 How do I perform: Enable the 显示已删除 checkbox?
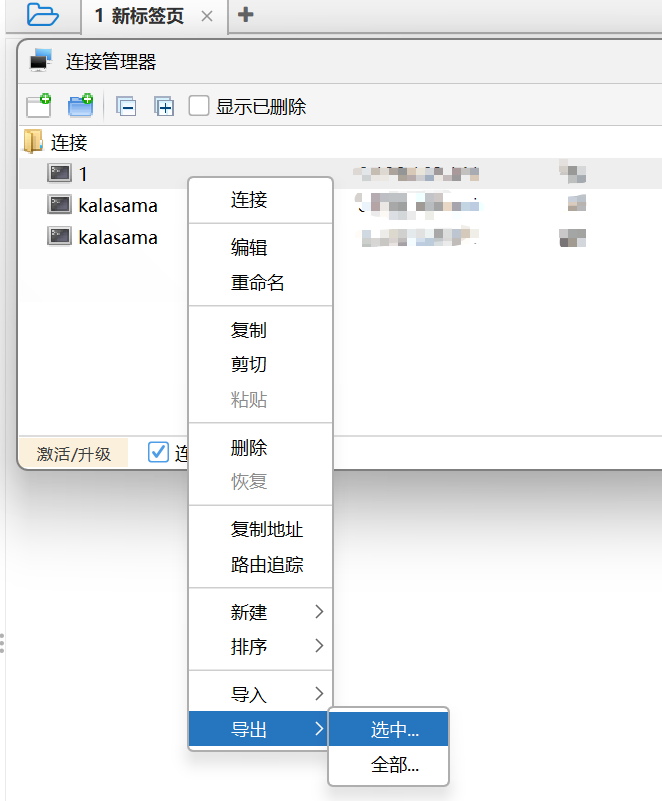click(x=199, y=106)
